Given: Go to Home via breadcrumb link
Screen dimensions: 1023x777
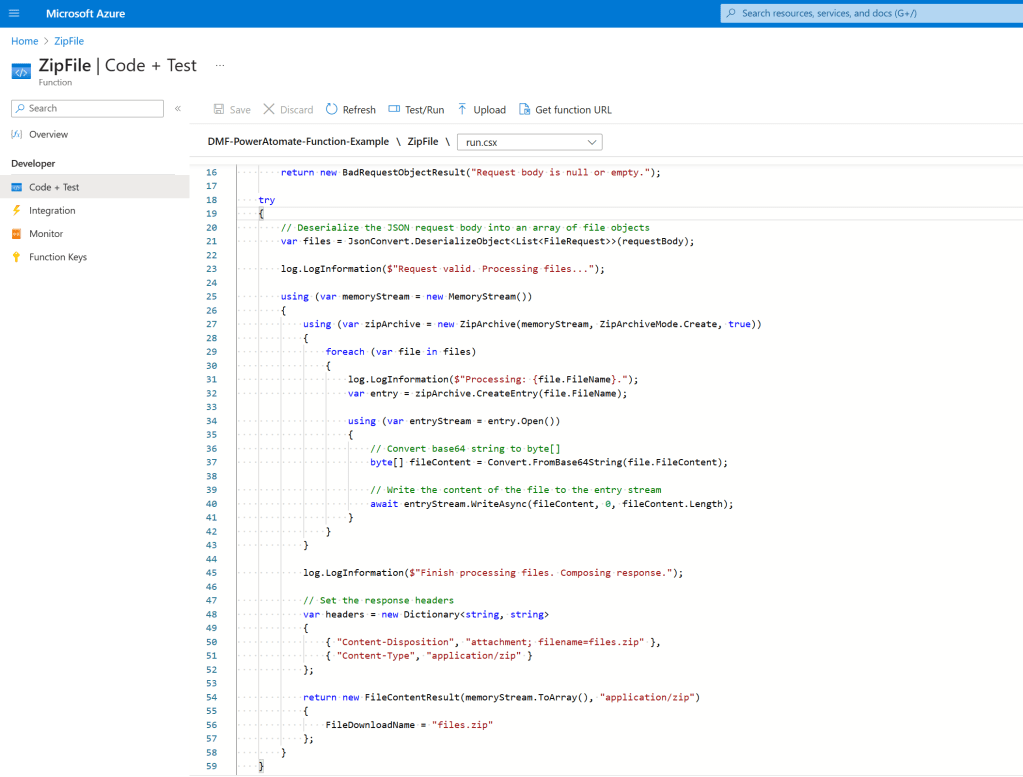Looking at the screenshot, I should point(24,41).
